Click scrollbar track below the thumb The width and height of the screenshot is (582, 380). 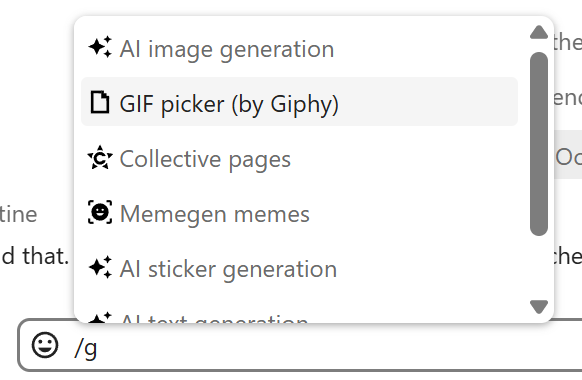click(x=539, y=267)
